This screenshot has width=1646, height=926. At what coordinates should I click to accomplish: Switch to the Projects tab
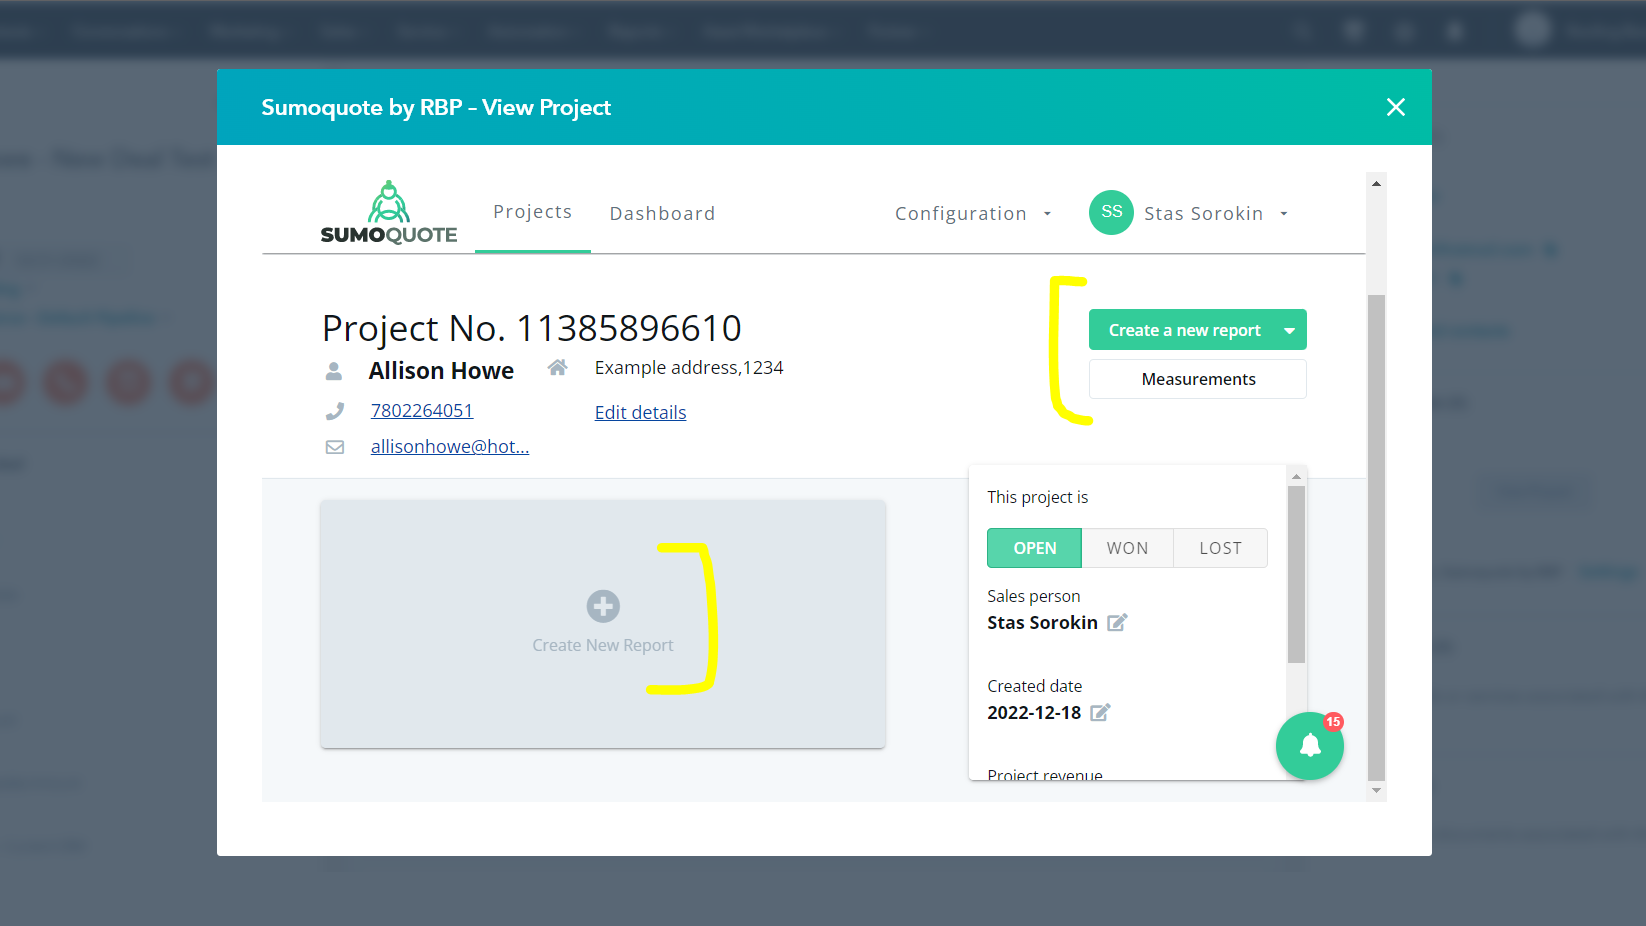pos(532,212)
